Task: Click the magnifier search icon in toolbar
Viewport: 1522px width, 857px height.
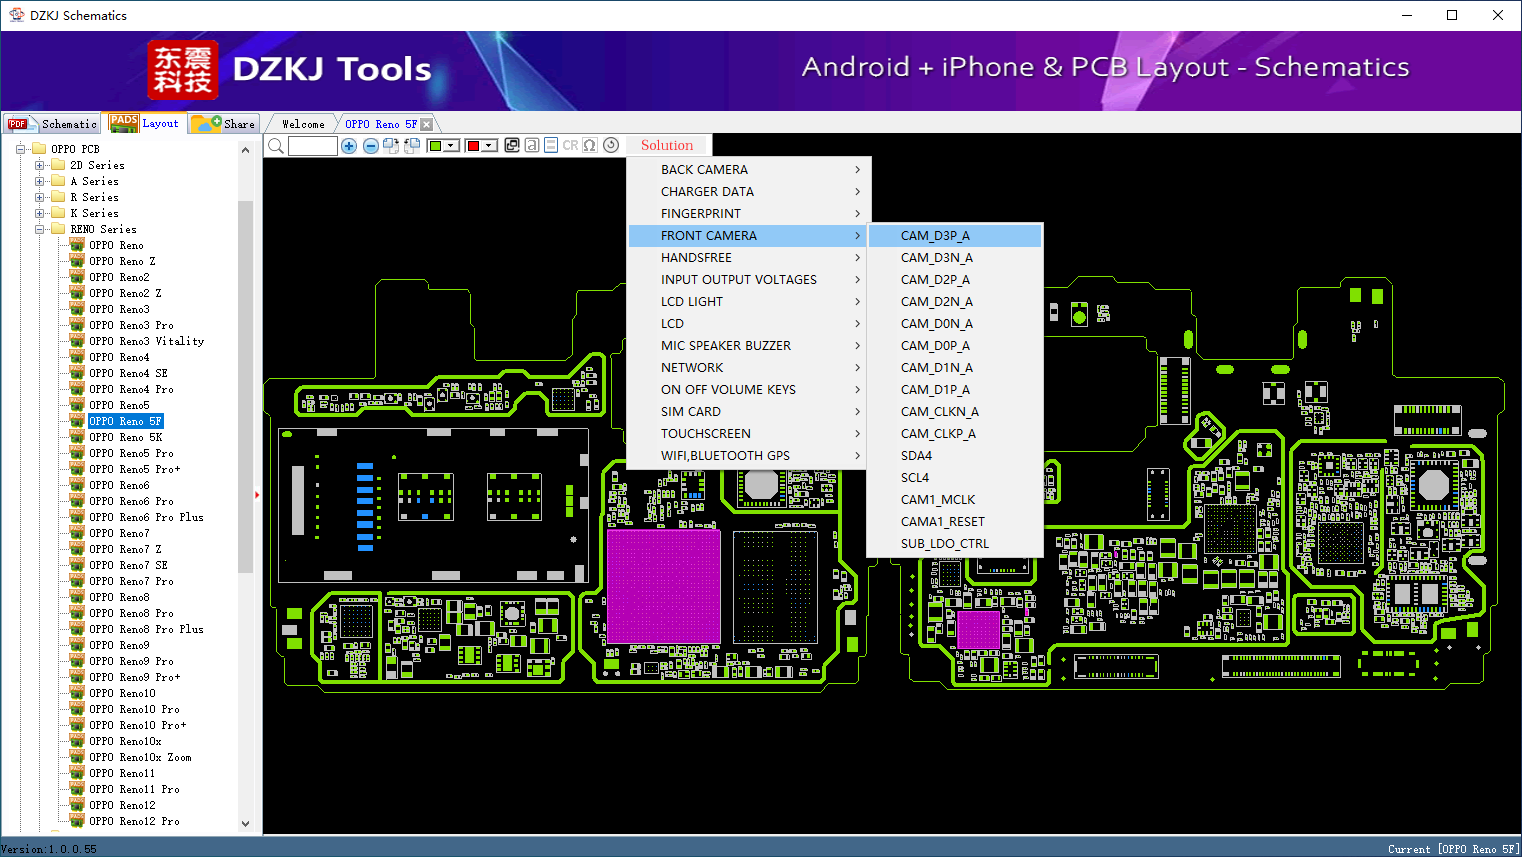Action: point(276,146)
